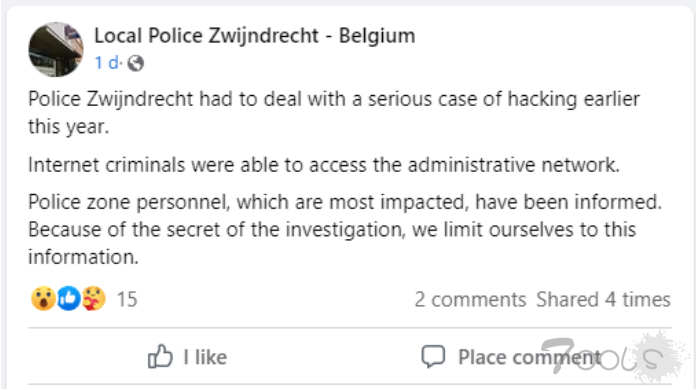View the 15 reactions count

click(x=127, y=299)
